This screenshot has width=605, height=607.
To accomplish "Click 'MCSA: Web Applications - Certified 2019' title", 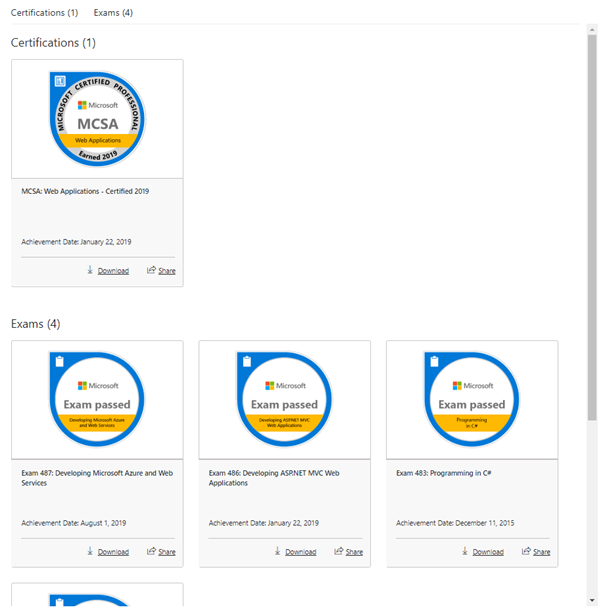I will click(x=85, y=191).
